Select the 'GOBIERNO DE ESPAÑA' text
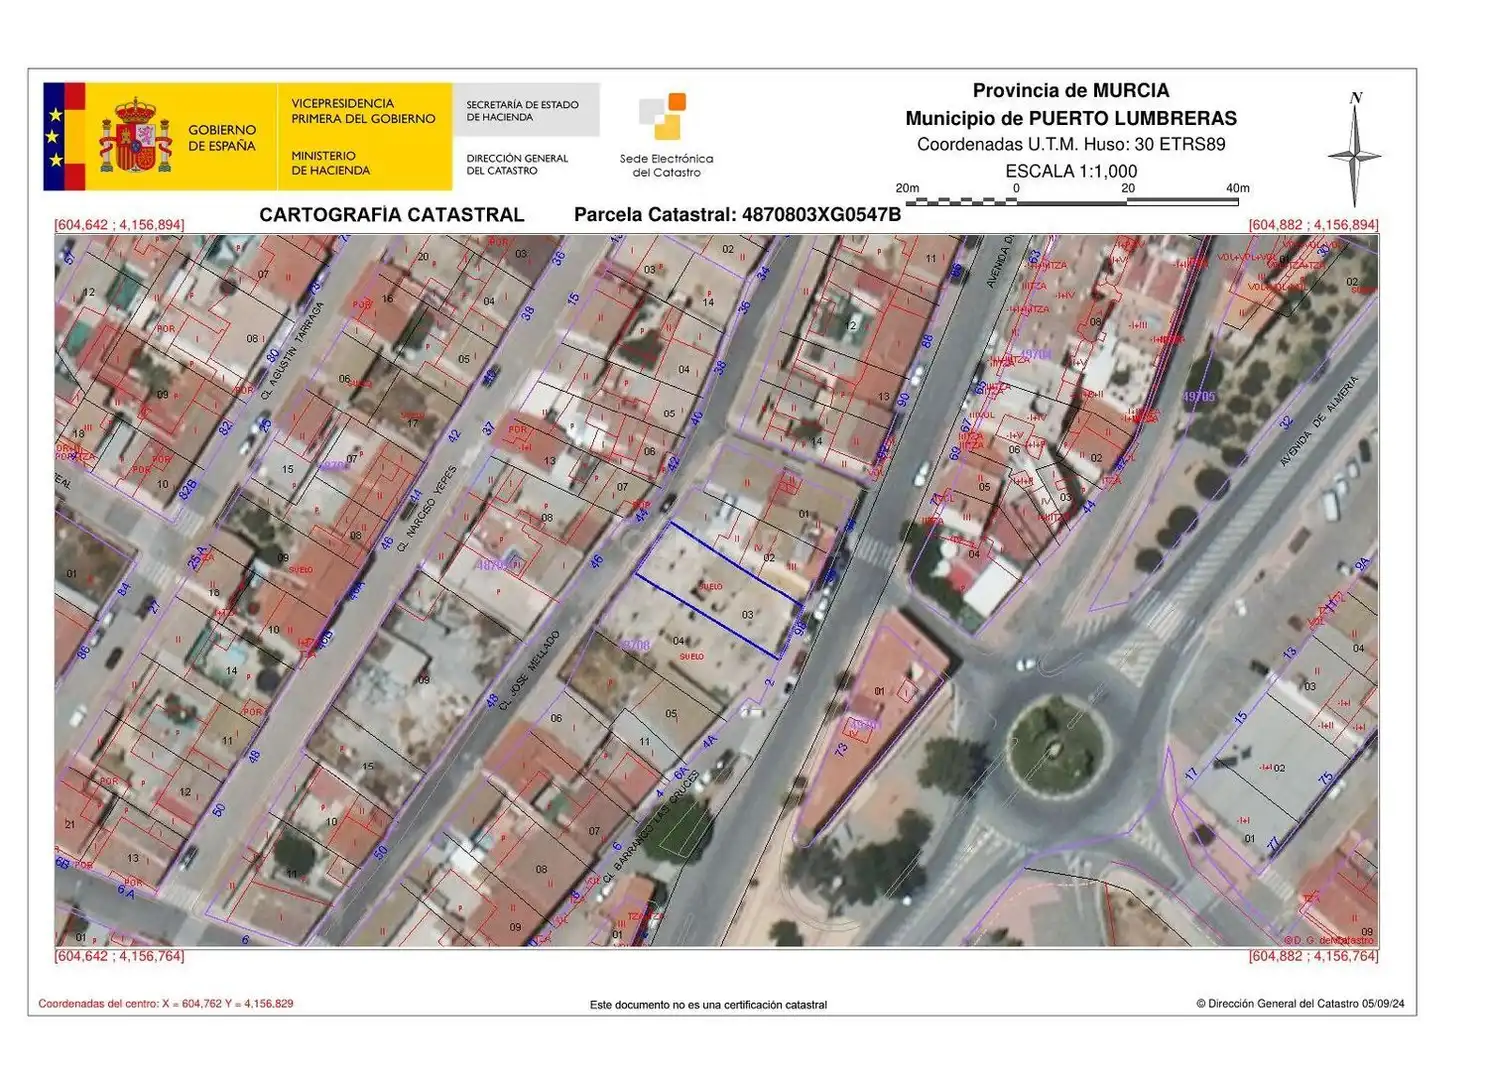The width and height of the screenshot is (1488, 1080). point(222,138)
